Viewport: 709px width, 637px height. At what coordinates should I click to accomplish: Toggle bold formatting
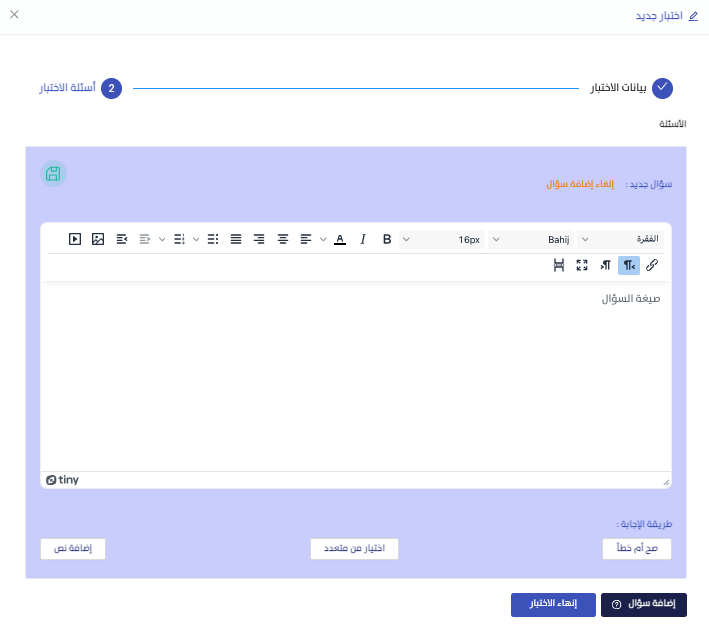click(387, 239)
